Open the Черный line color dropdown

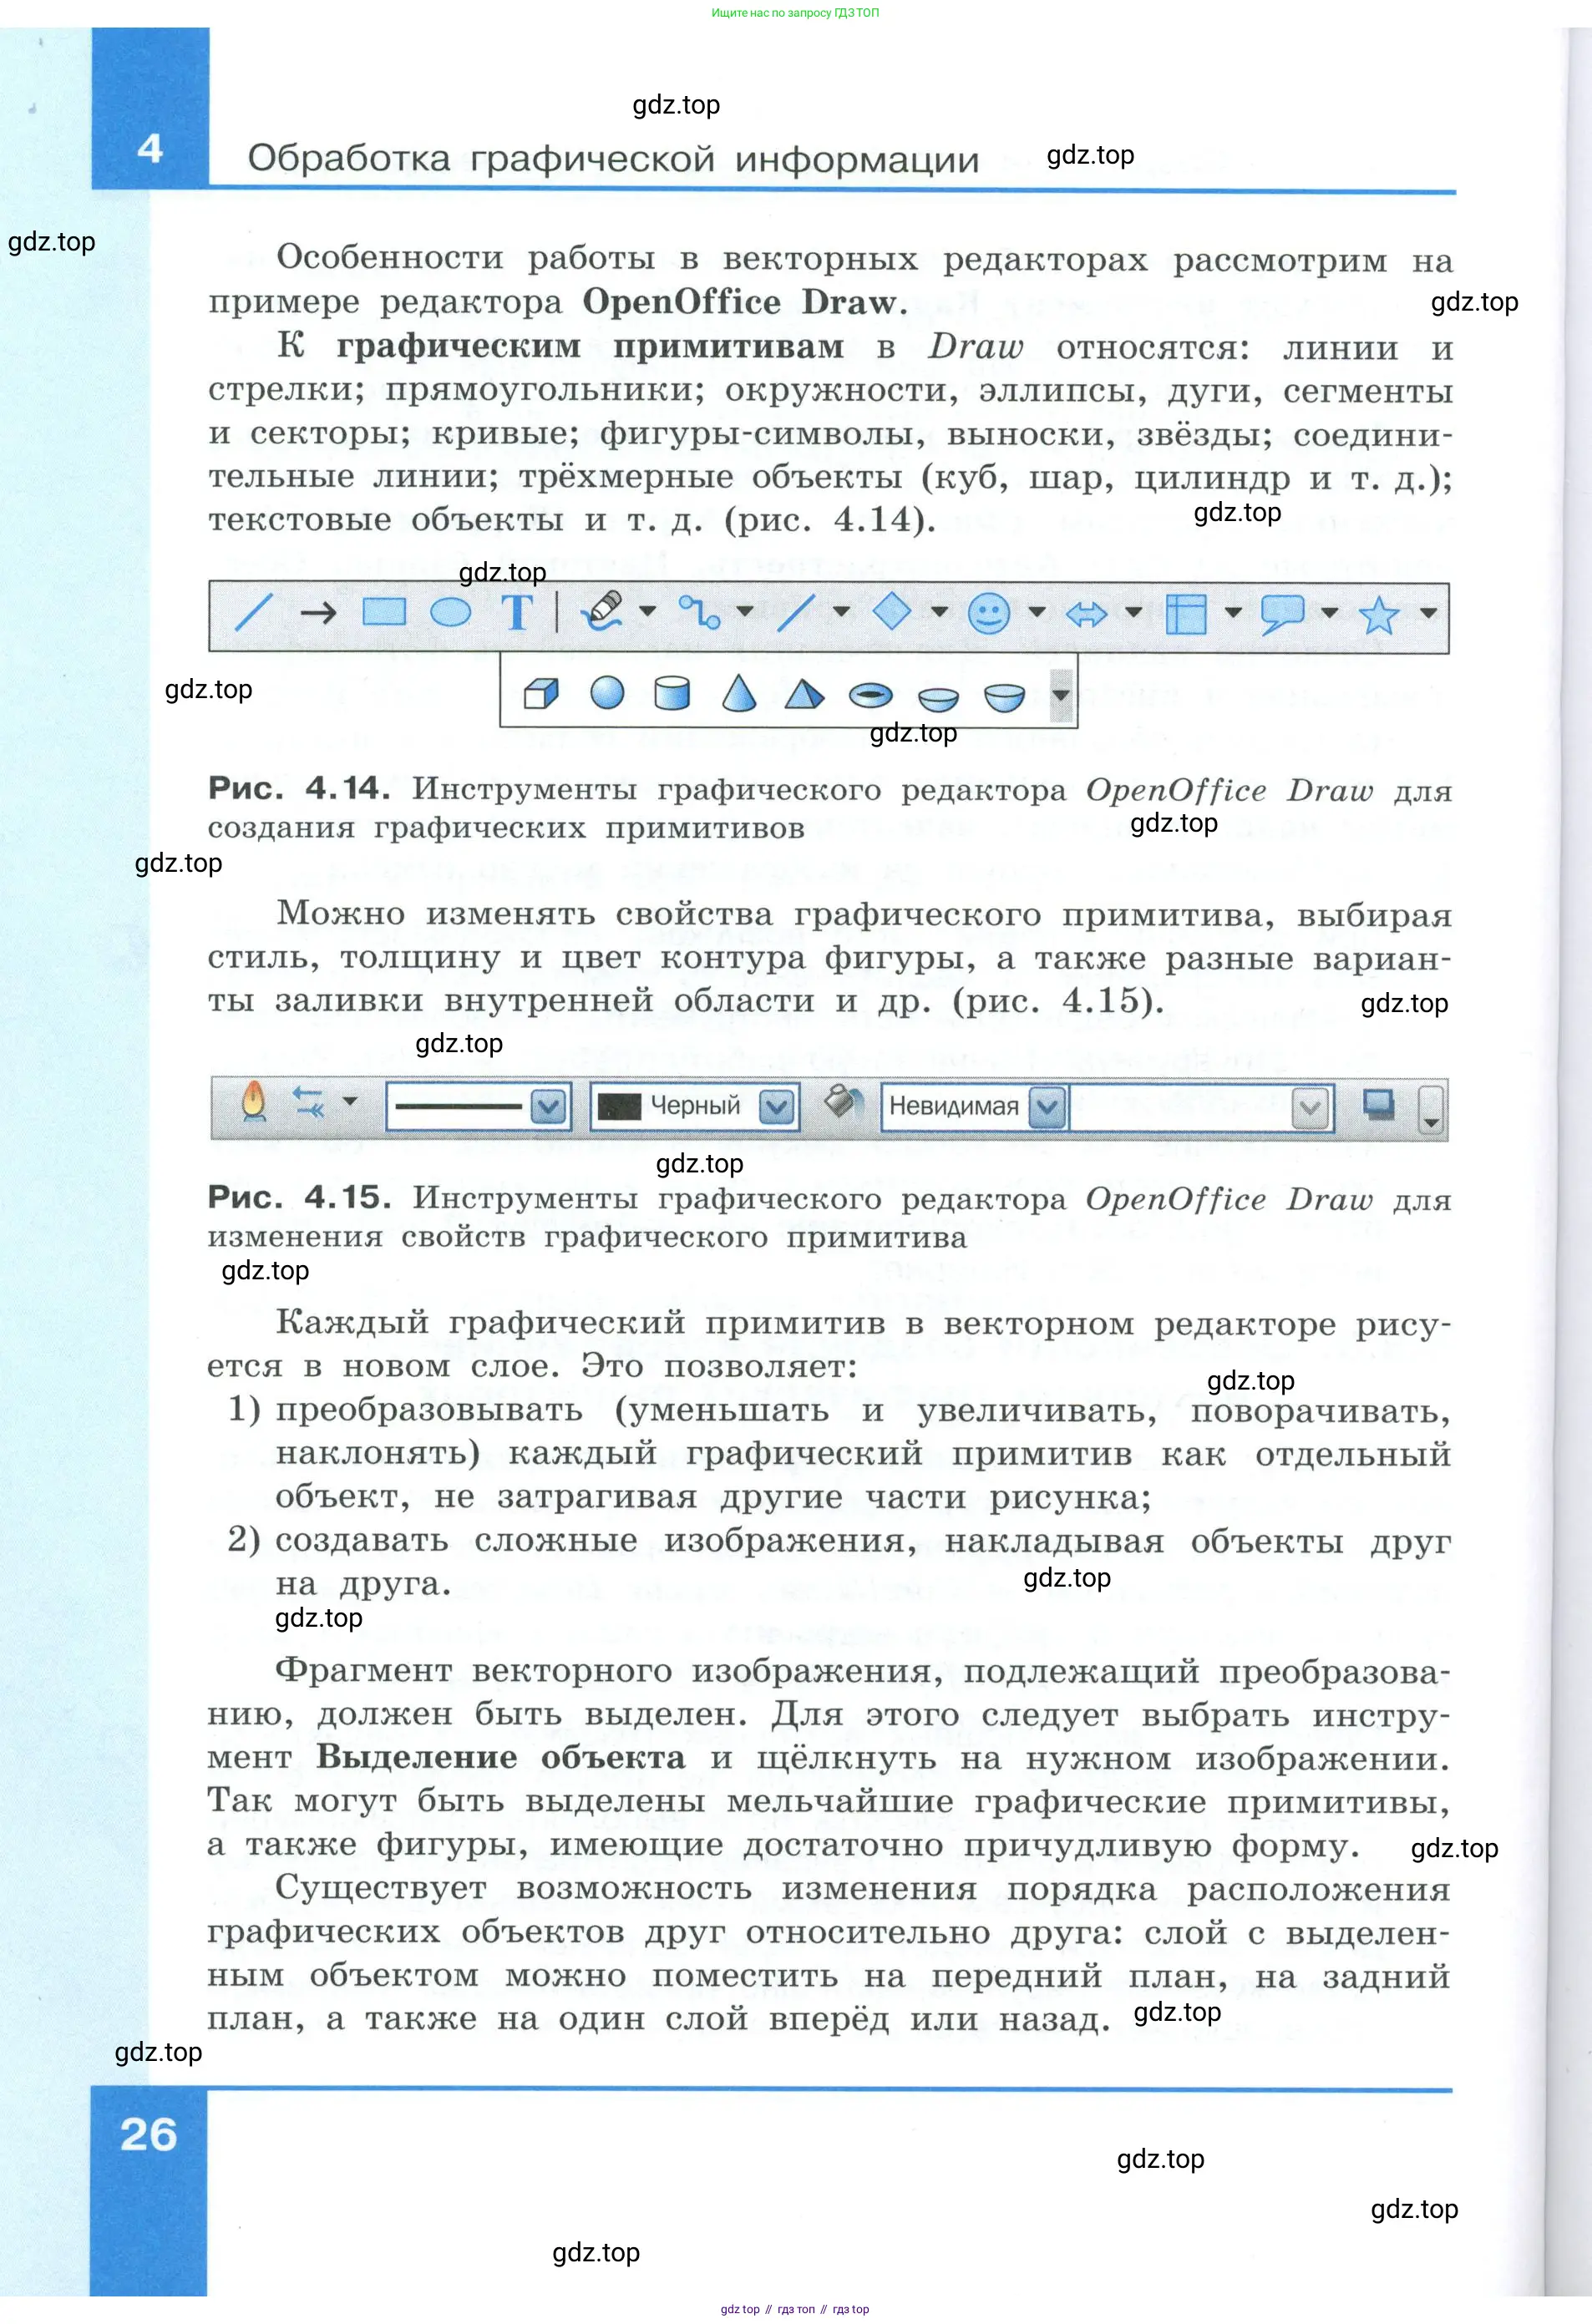(778, 1106)
